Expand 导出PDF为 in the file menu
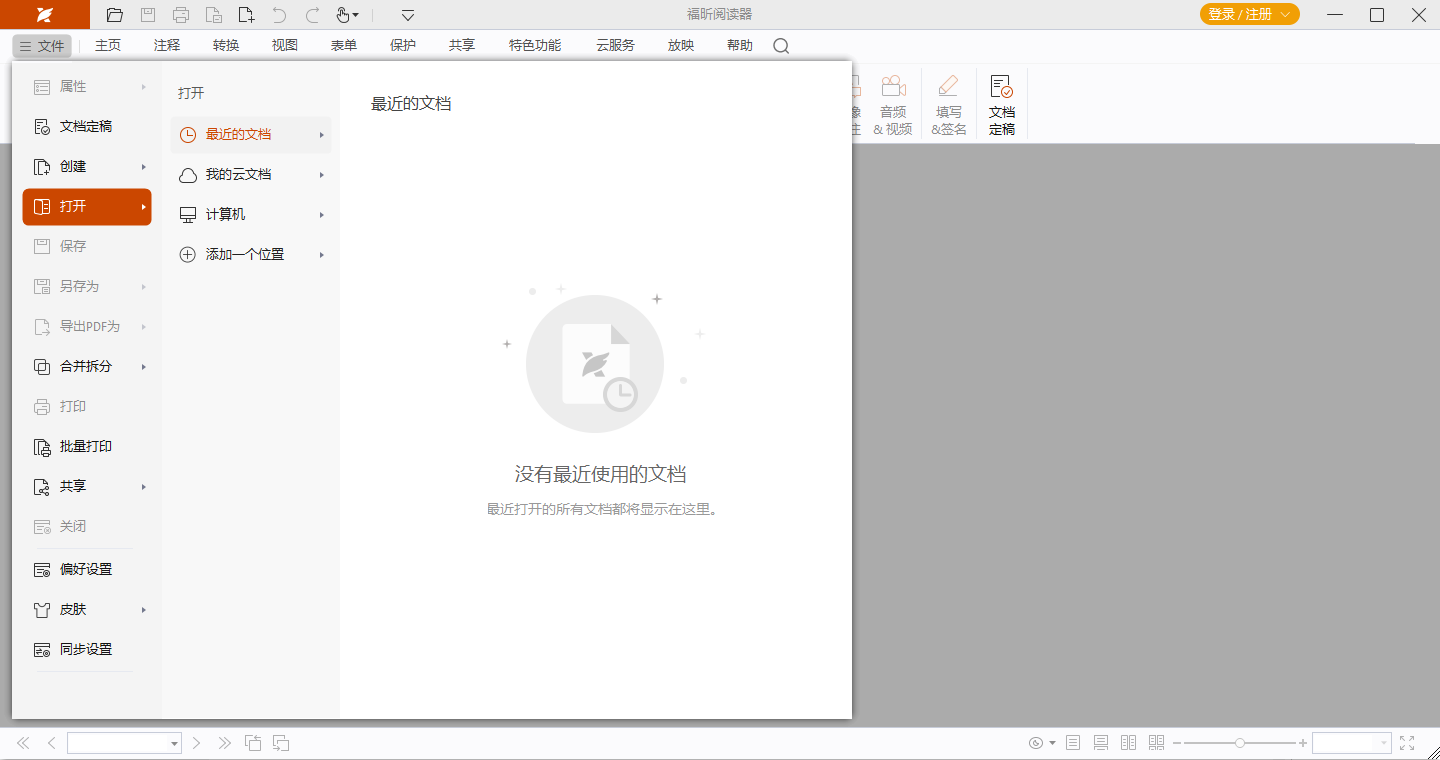Screen dimensions: 1440x760 pyautogui.click(x=87, y=327)
